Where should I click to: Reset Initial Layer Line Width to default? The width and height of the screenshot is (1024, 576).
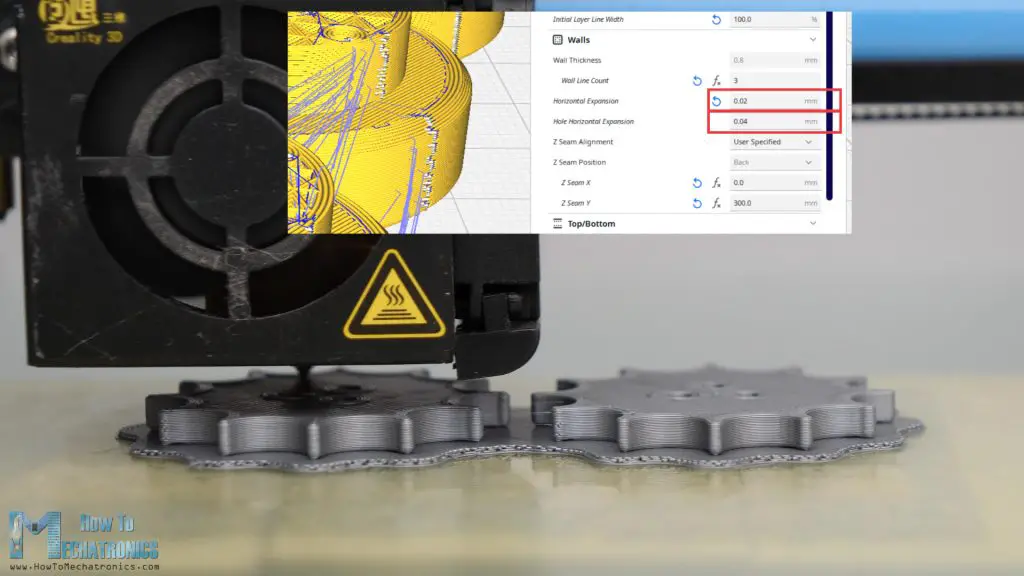click(x=714, y=18)
